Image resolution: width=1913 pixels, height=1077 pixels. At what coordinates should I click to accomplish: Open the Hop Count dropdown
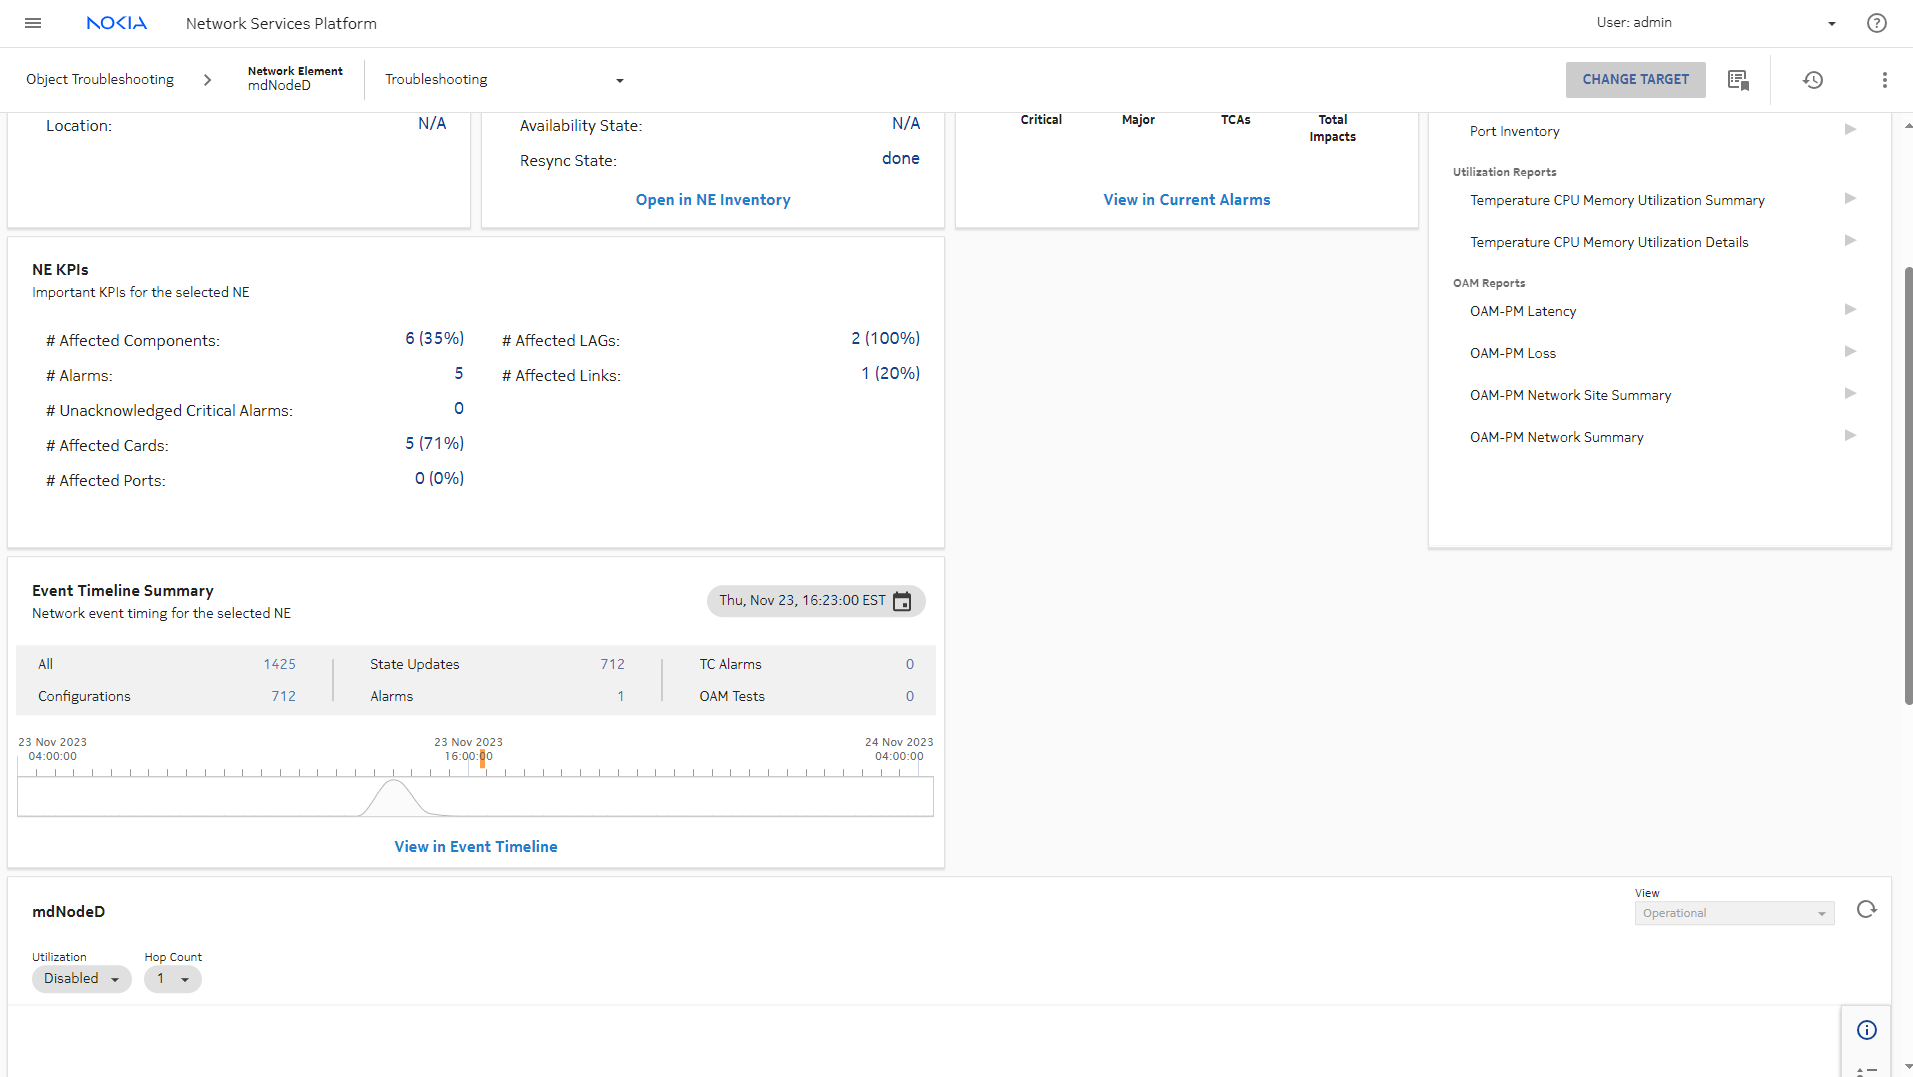pos(172,979)
